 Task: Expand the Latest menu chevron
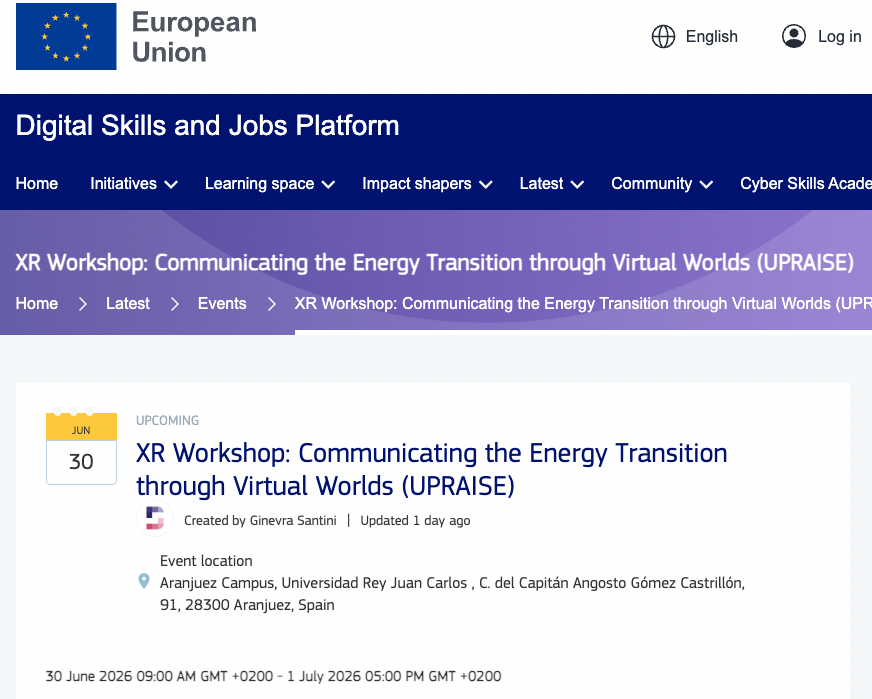click(577, 185)
